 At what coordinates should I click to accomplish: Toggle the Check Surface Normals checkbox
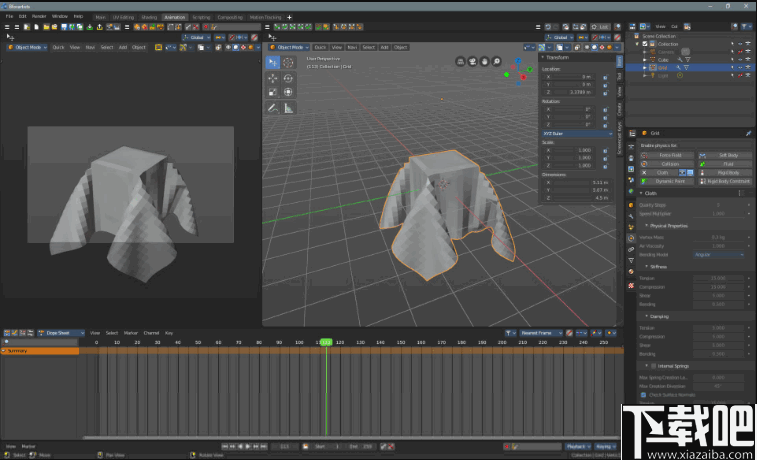tap(643, 395)
